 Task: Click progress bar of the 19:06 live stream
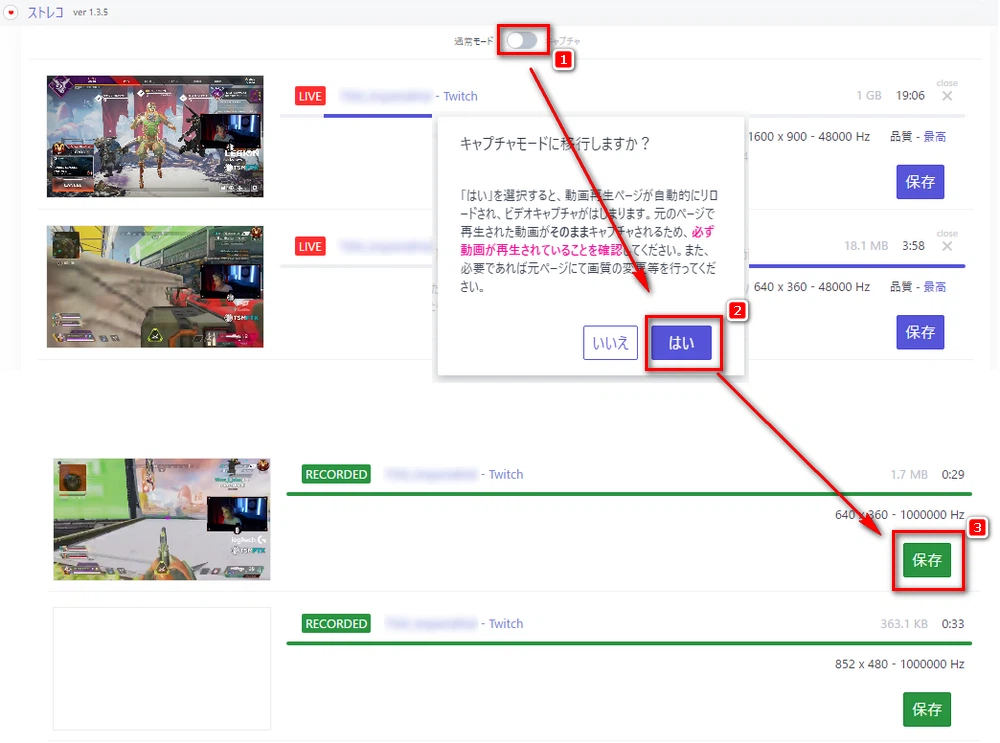[622, 116]
